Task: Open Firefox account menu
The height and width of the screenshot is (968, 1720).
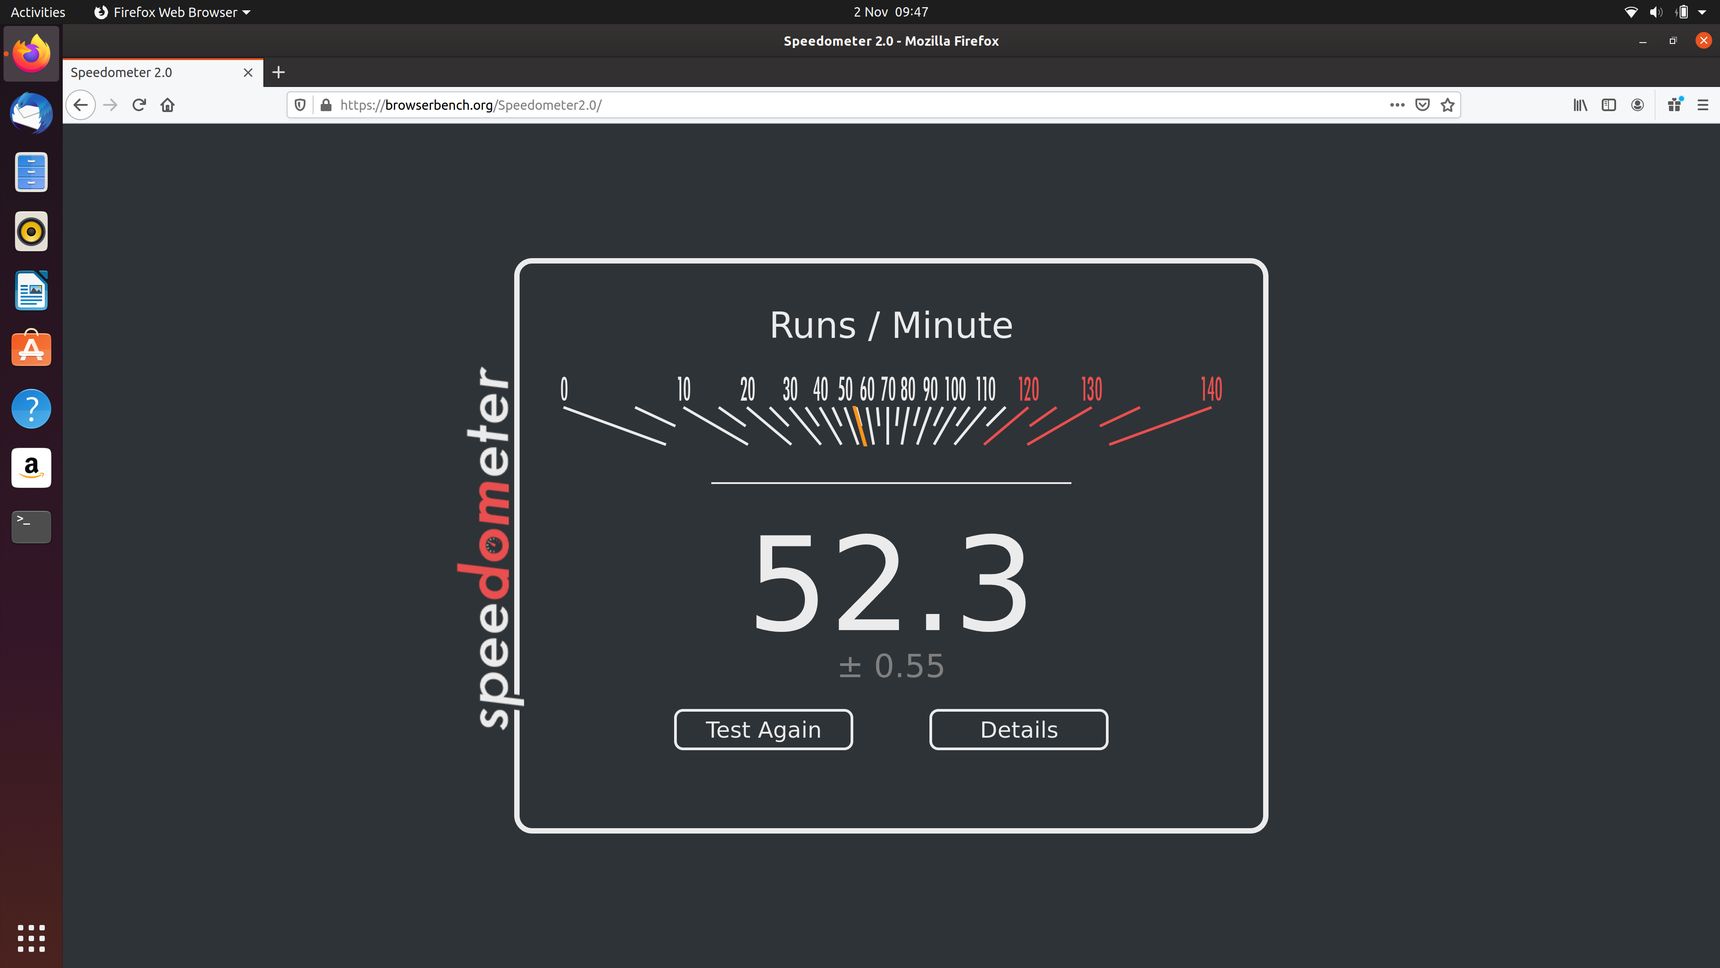Action: pyautogui.click(x=1637, y=105)
